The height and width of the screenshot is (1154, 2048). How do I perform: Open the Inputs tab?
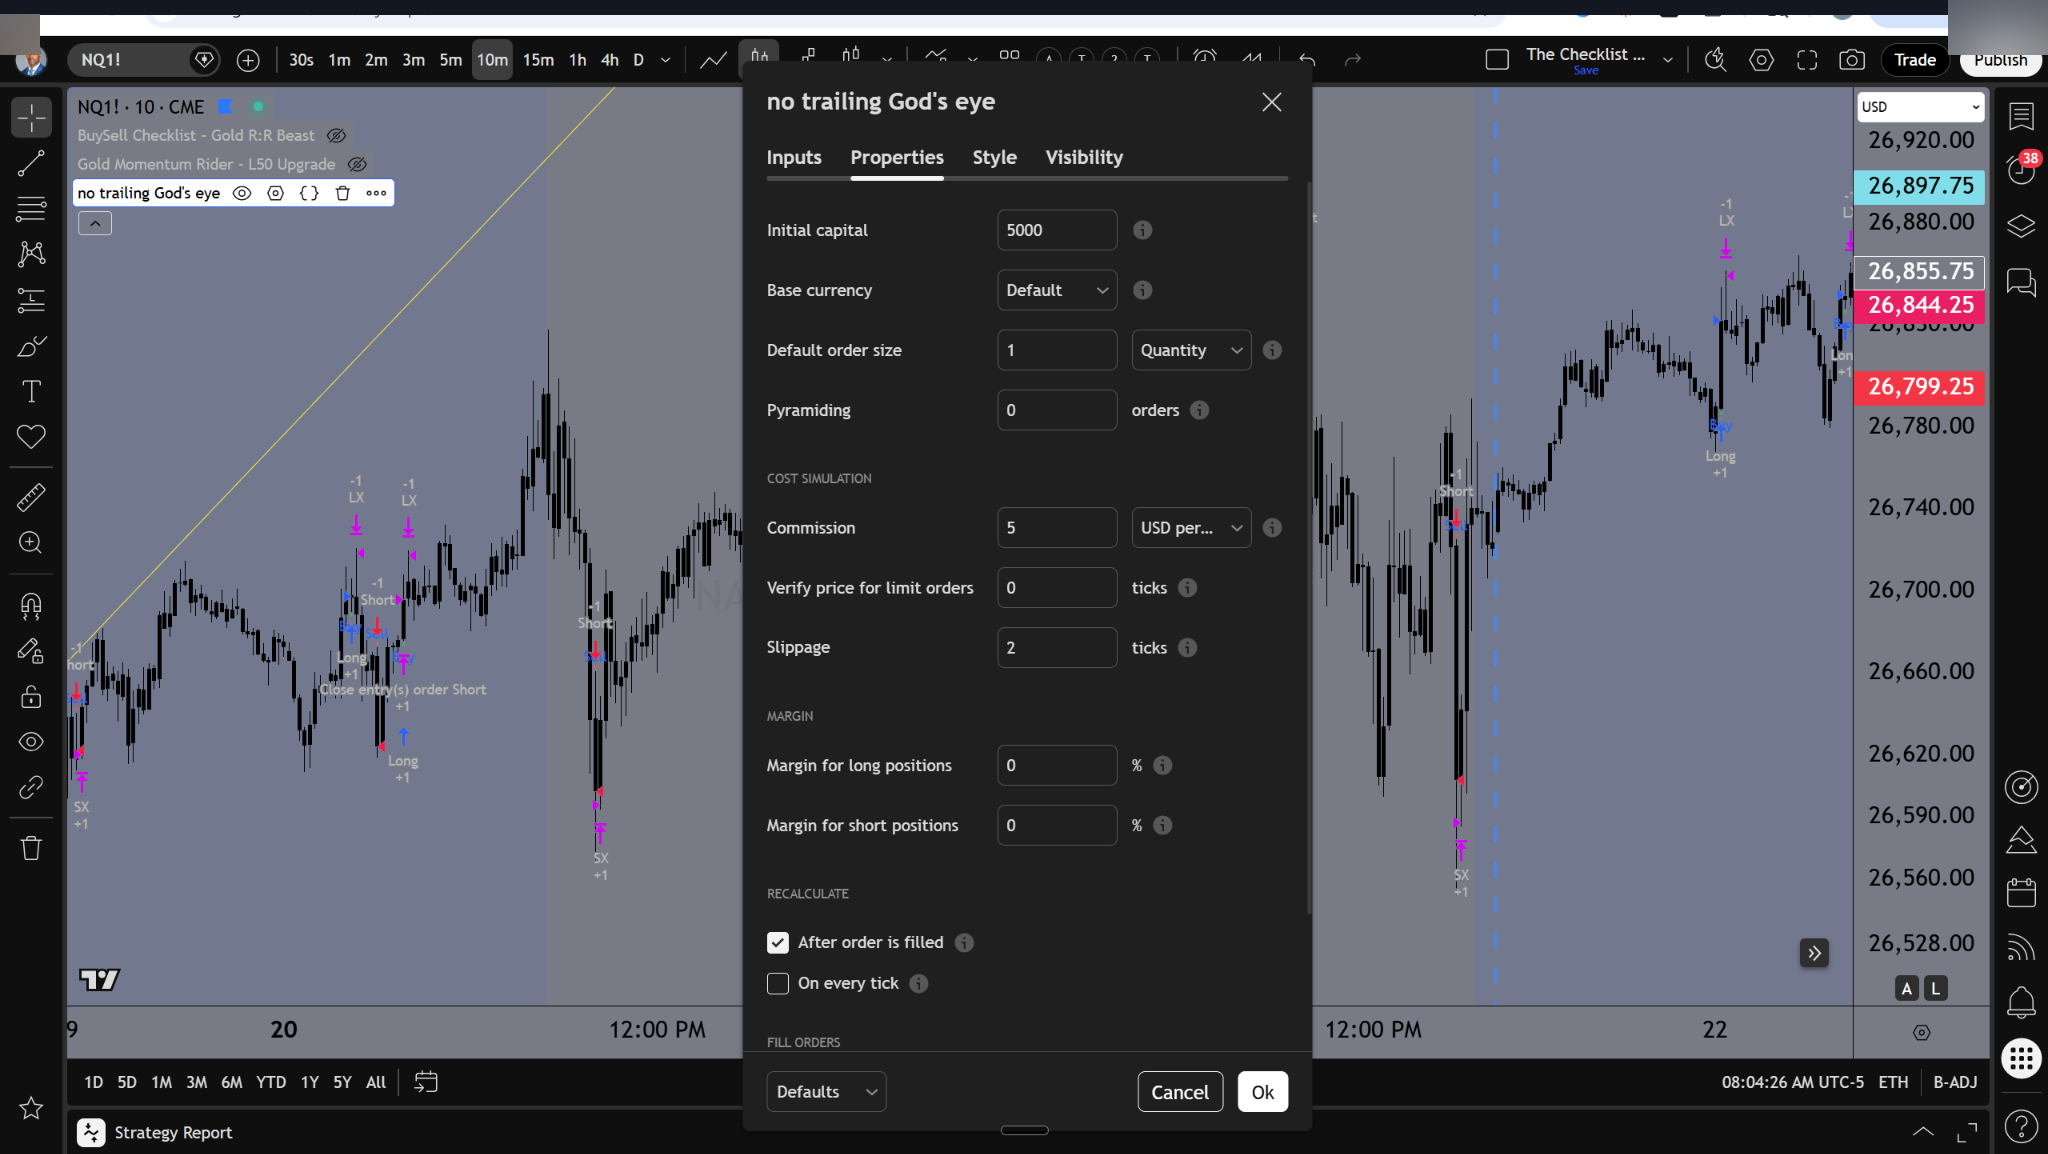[793, 157]
